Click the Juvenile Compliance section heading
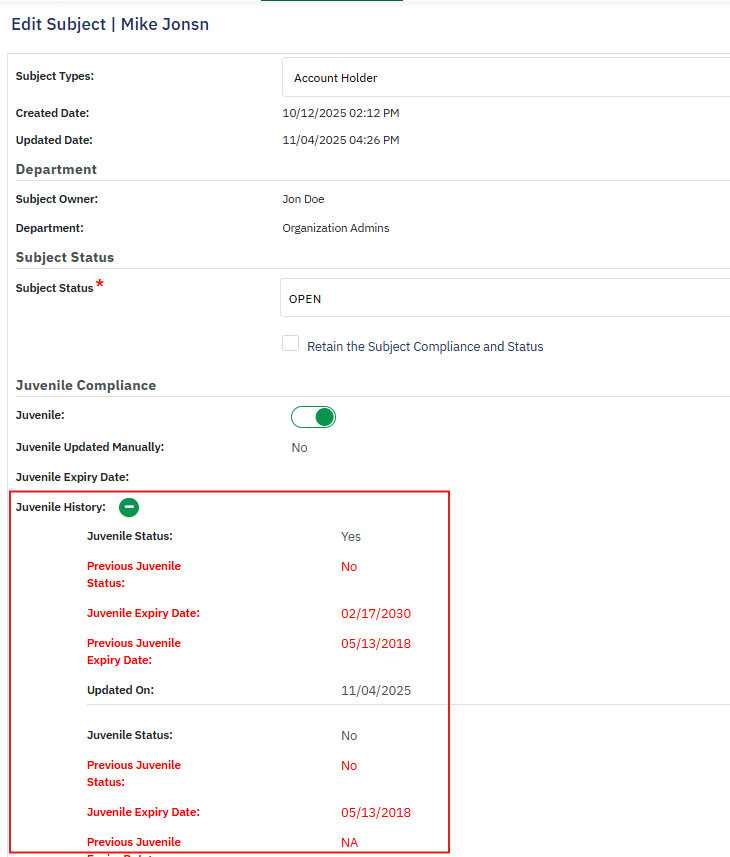 pyautogui.click(x=86, y=385)
